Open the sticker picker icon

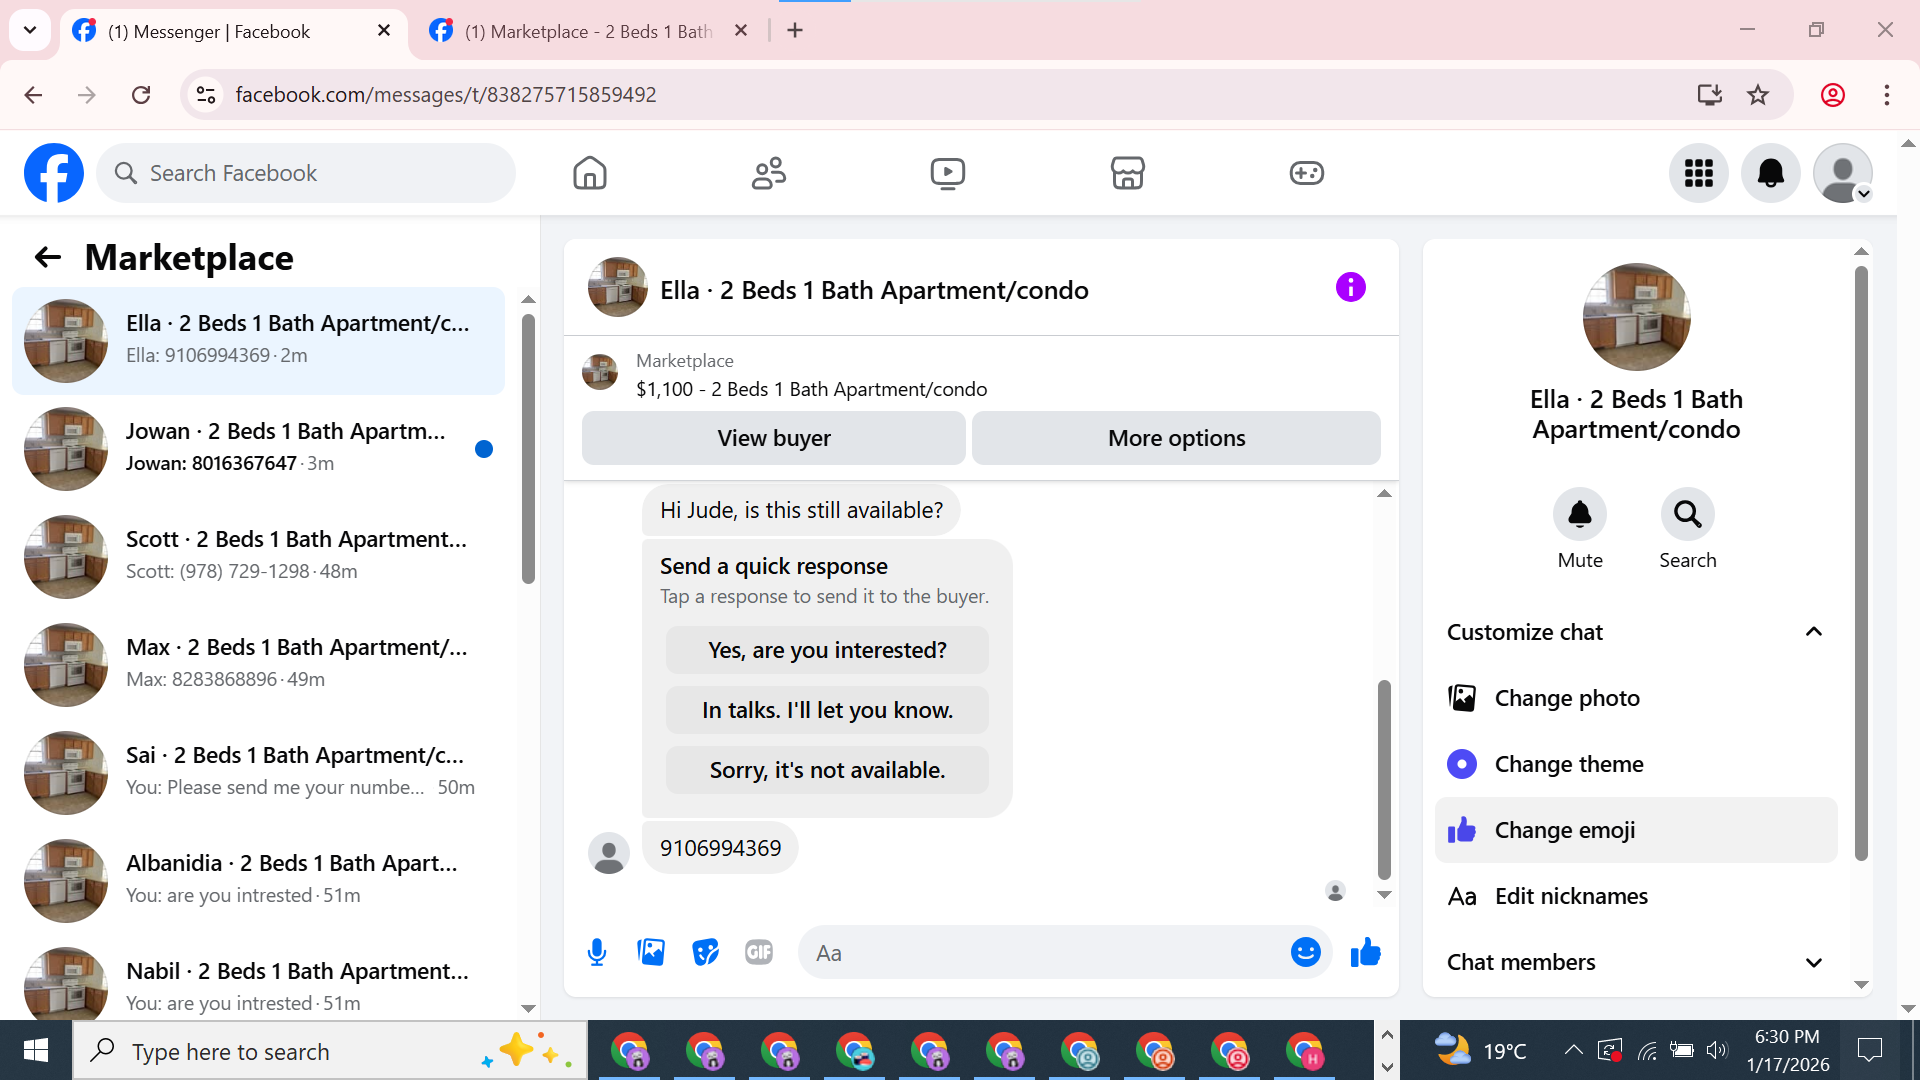tap(706, 952)
